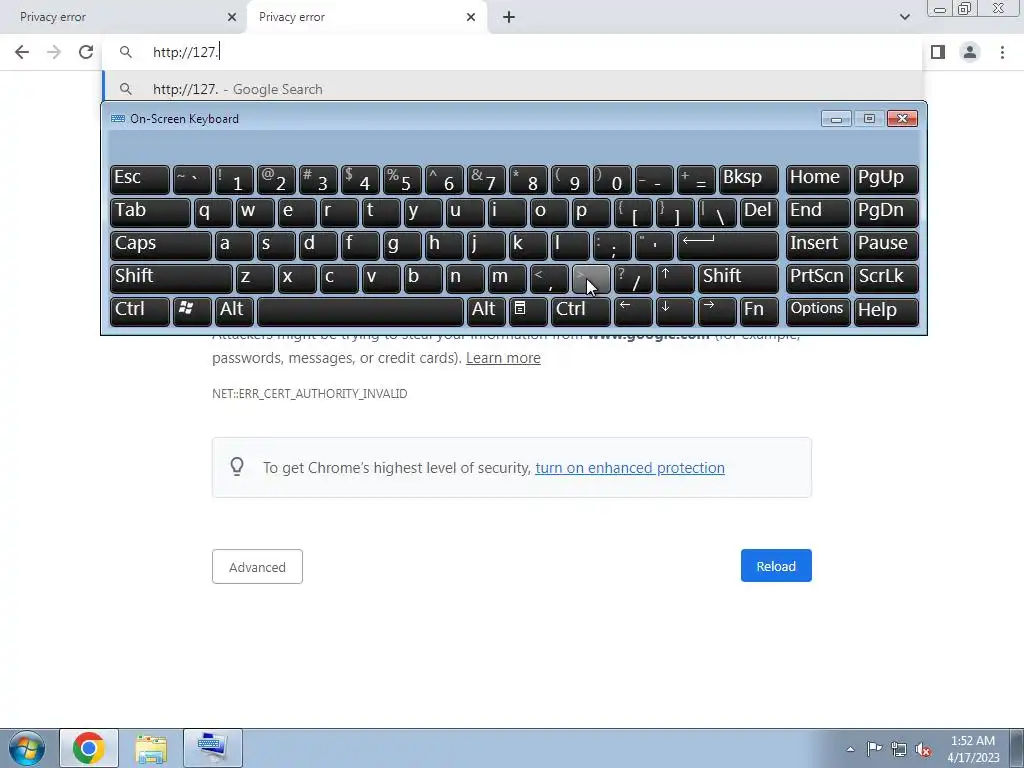Tap the End key
The height and width of the screenshot is (768, 1024).
pyautogui.click(x=818, y=212)
